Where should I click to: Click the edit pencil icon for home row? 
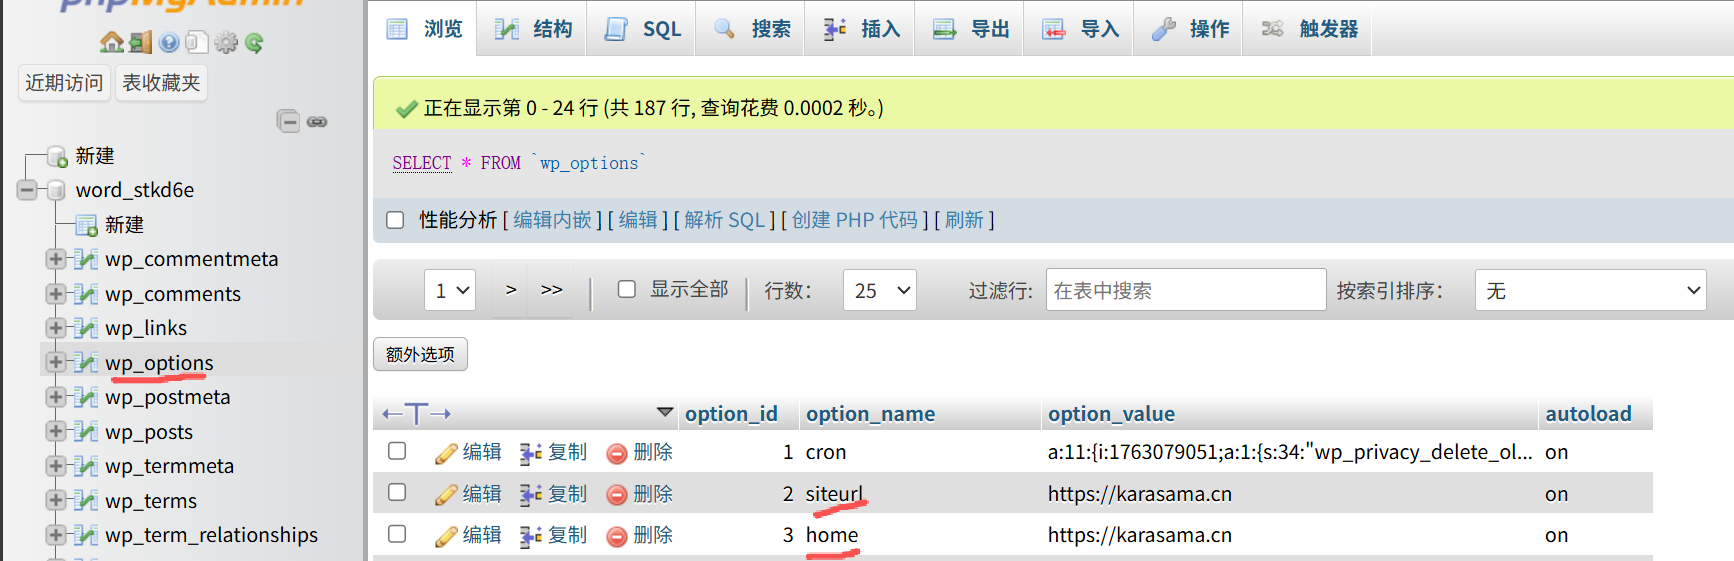[446, 536]
